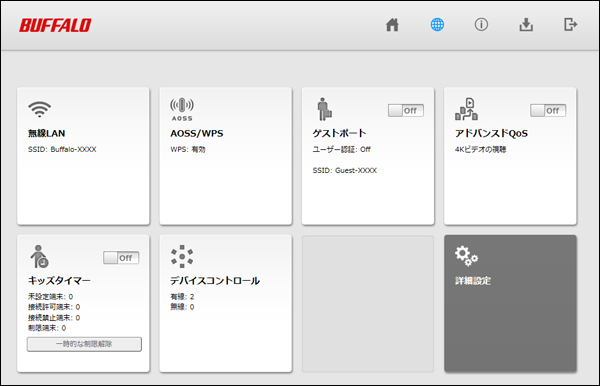Toggle the キッズタイマー Off switch

pyautogui.click(x=121, y=258)
